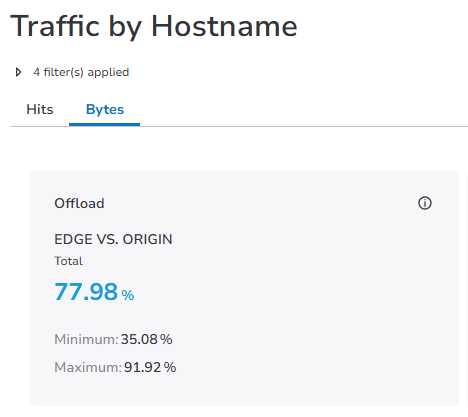Click the 77.98 total offload value
Viewport: 468px width, 417px height.
point(86,292)
